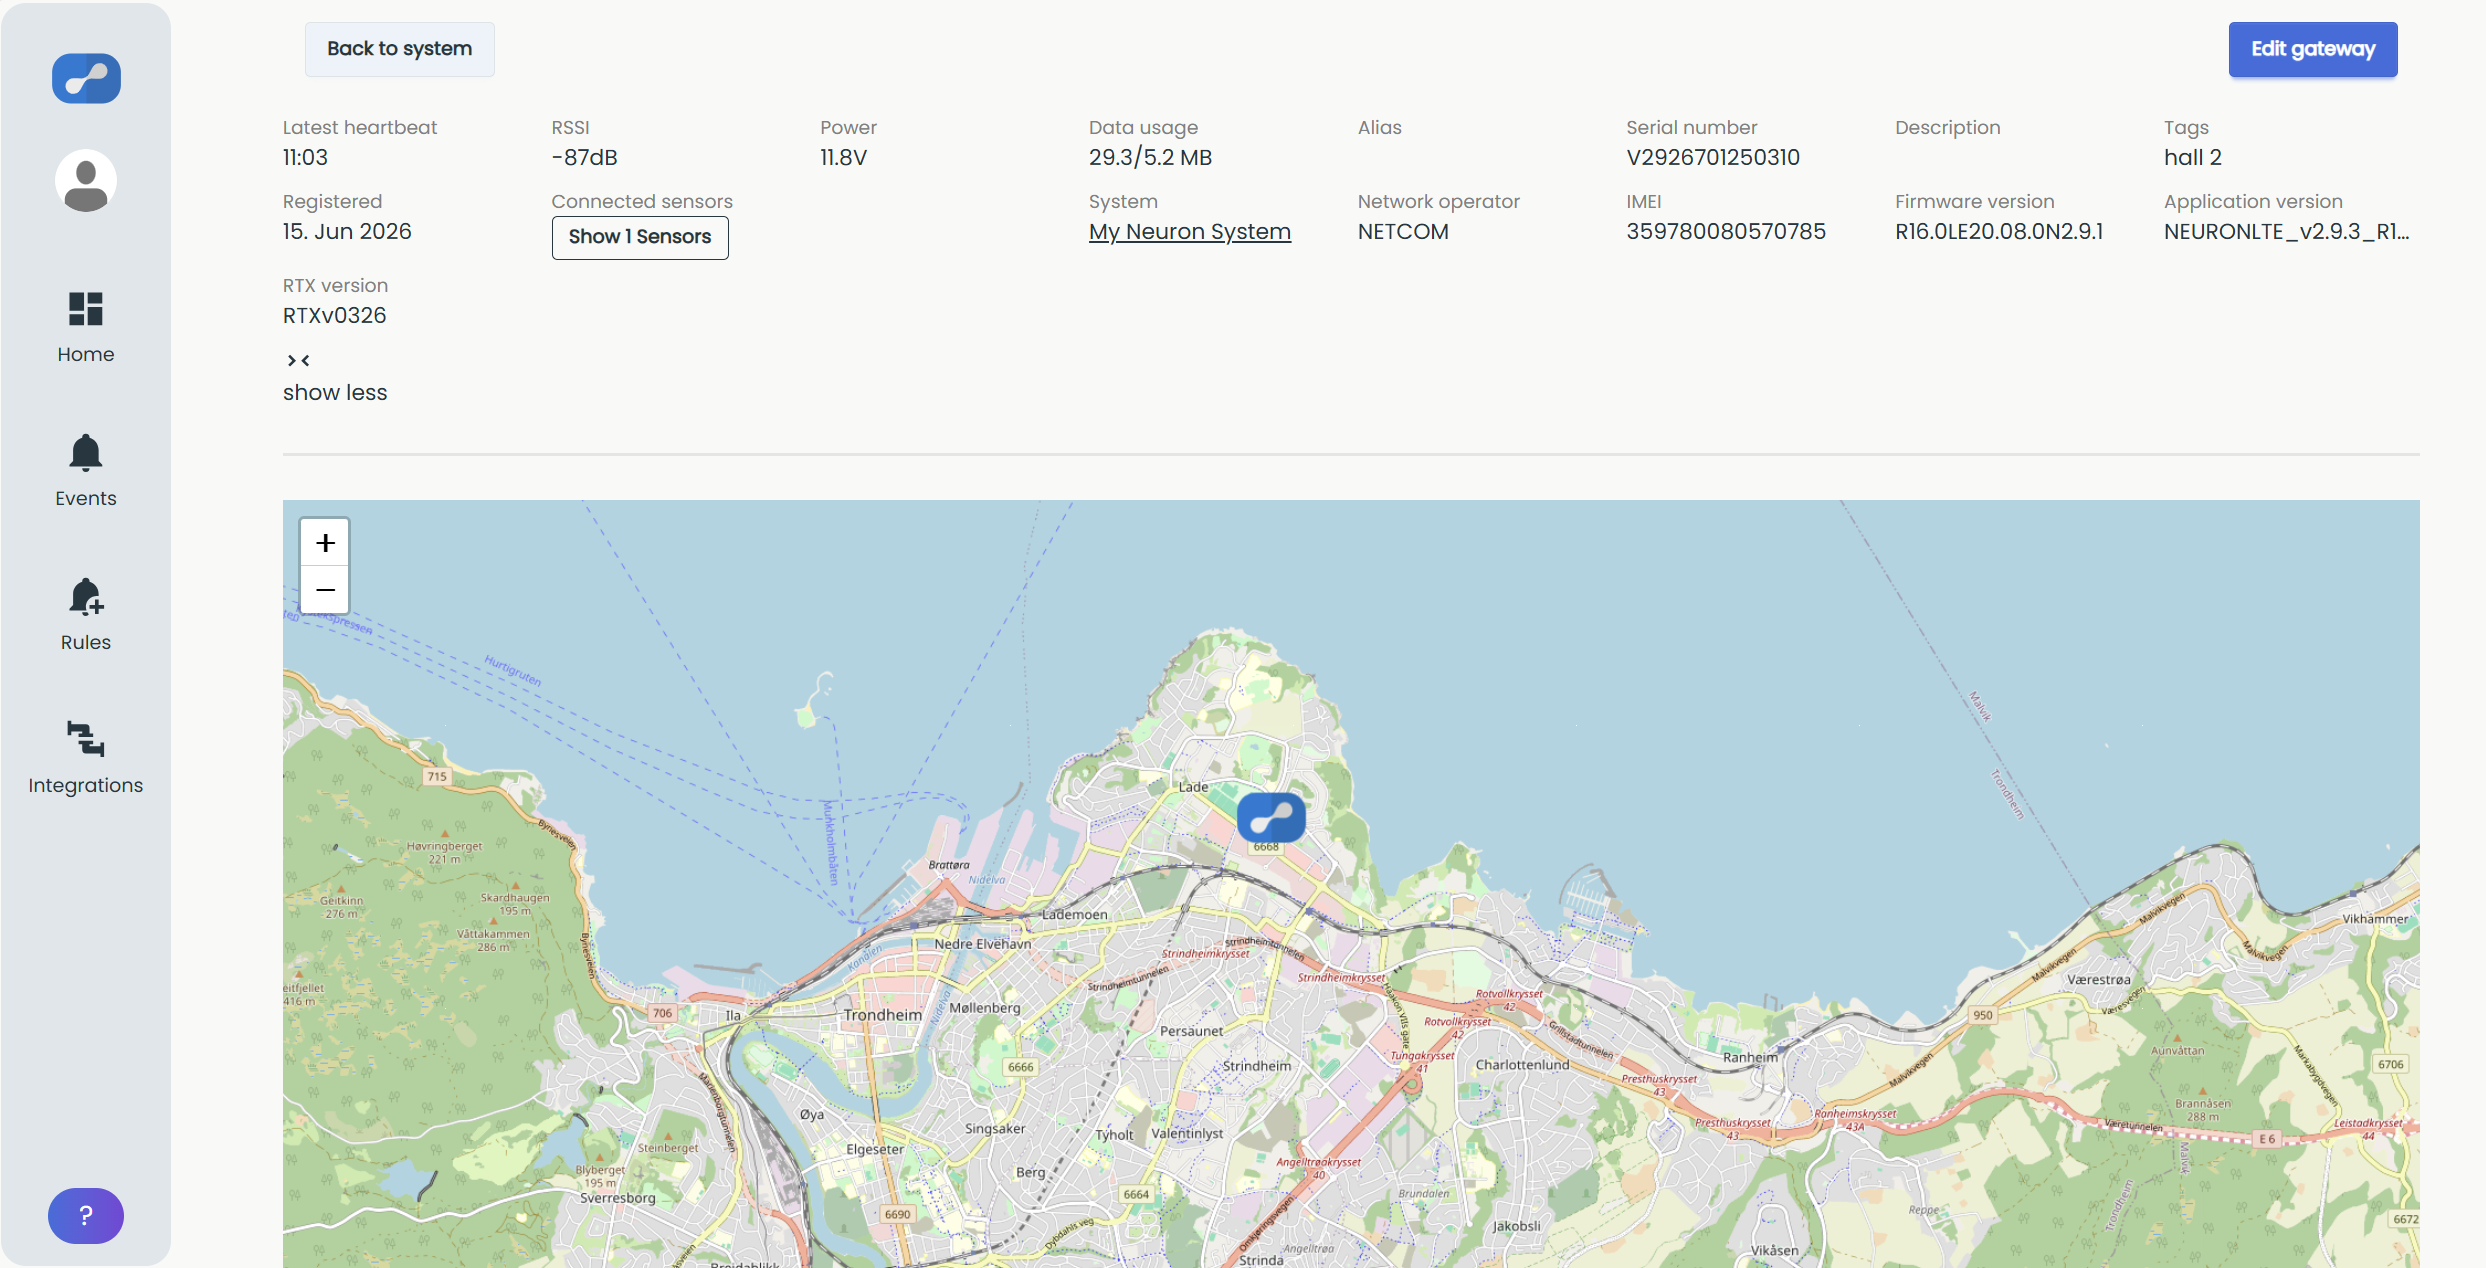Select the serial number V2926701250310
This screenshot has height=1268, width=2486.
click(x=1713, y=158)
